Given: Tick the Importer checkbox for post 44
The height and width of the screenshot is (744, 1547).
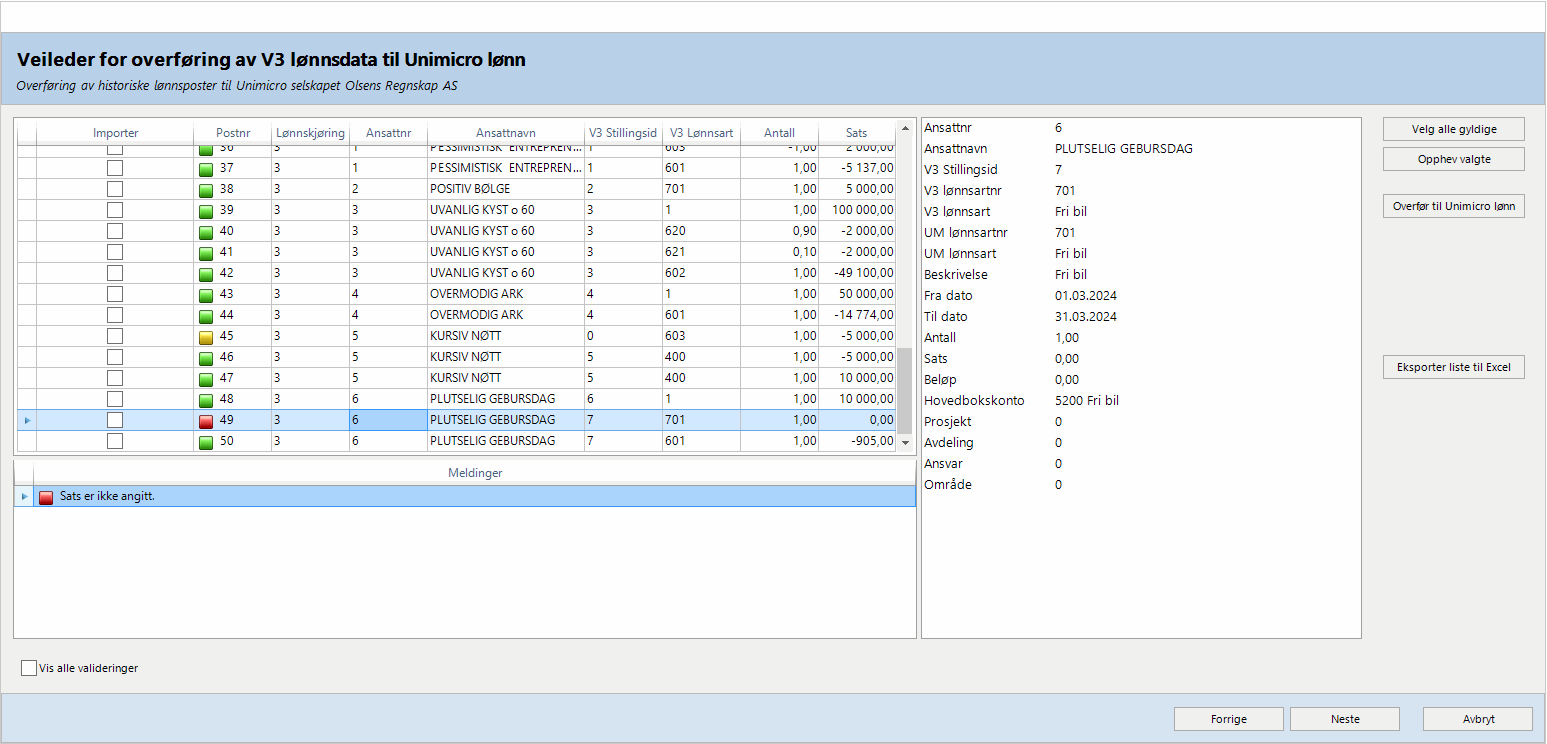Looking at the screenshot, I should [x=115, y=315].
